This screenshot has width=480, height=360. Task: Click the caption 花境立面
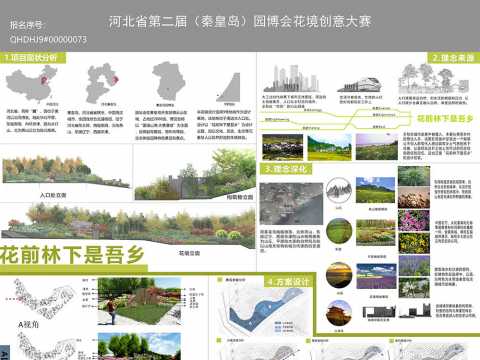189,253
